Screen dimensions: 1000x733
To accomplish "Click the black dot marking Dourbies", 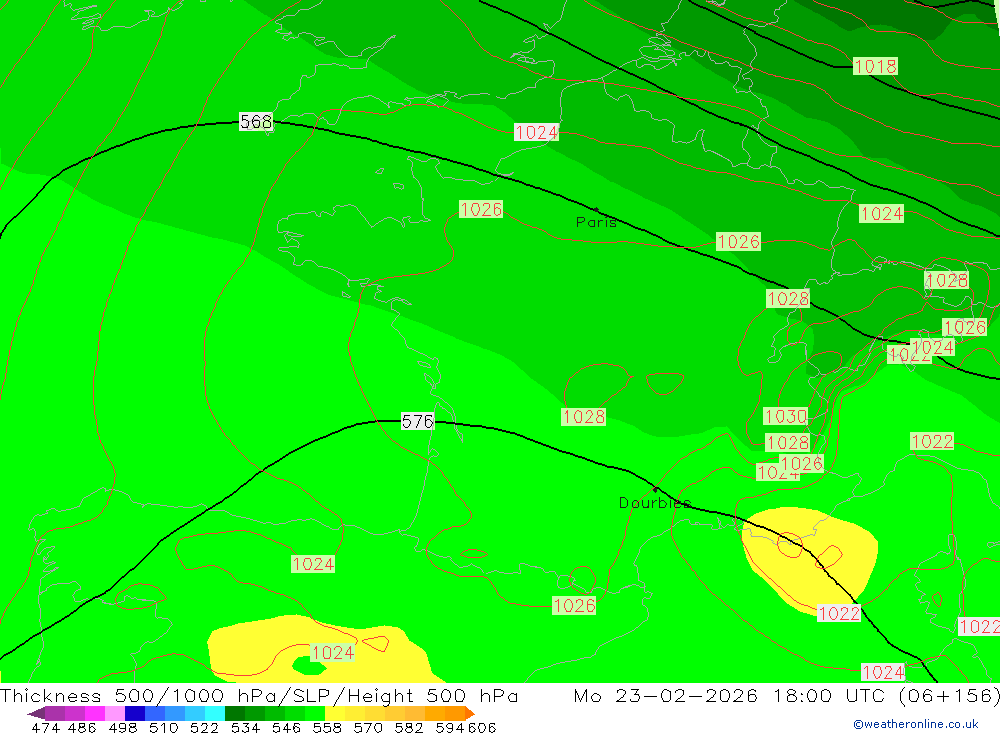I will 656,490.
